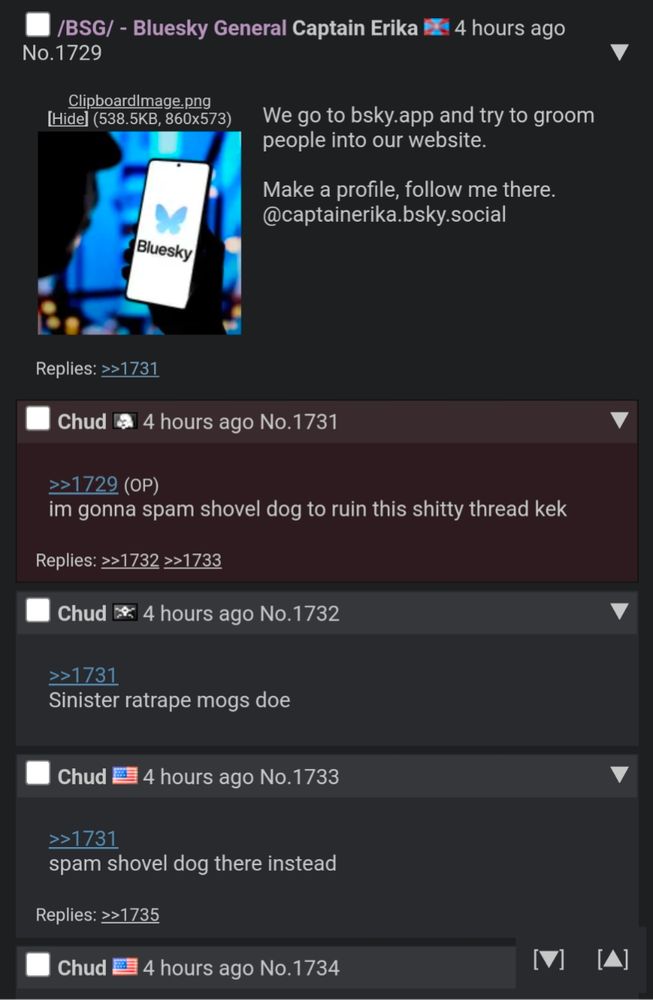Select checkbox on post No.1733
Image resolution: width=653 pixels, height=1000 pixels.
pyautogui.click(x=38, y=774)
